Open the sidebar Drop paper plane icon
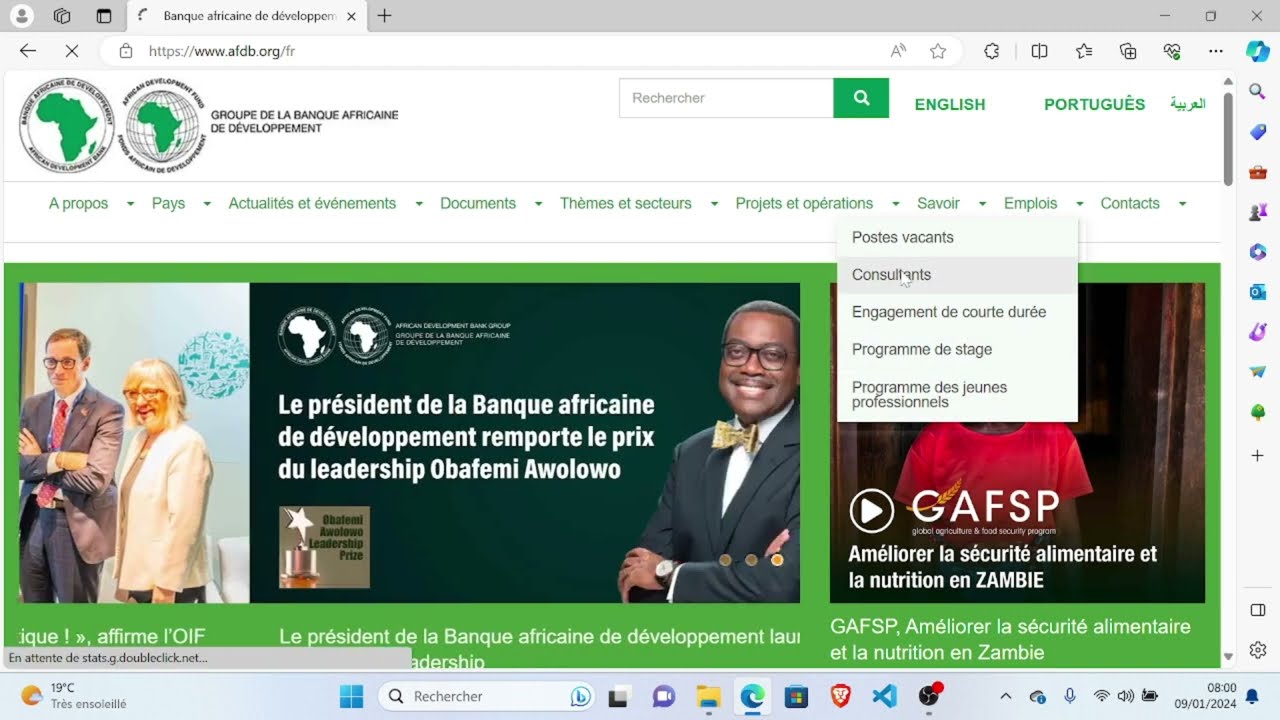 pos(1258,372)
